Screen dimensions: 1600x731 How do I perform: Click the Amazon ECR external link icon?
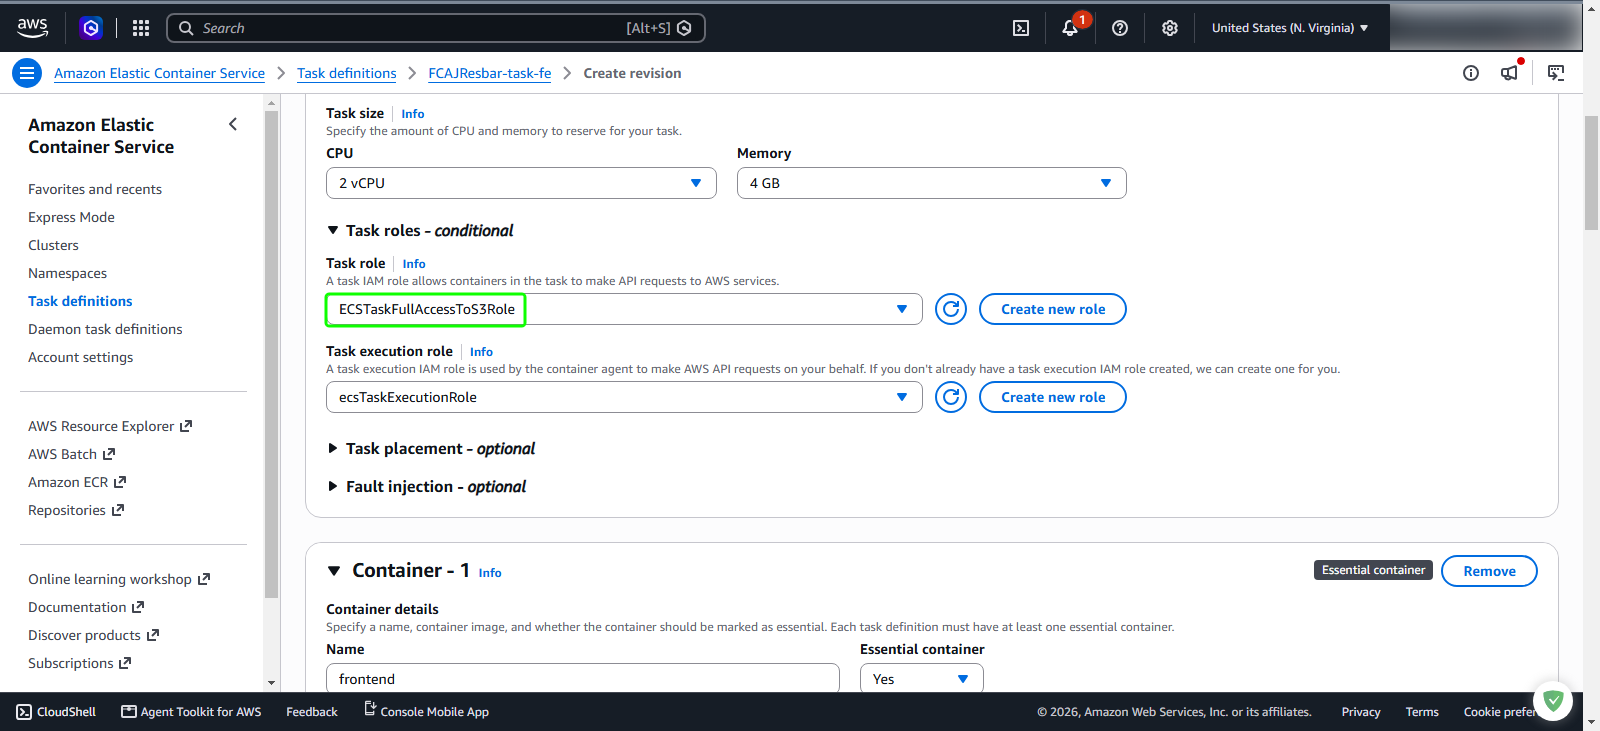click(x=120, y=482)
